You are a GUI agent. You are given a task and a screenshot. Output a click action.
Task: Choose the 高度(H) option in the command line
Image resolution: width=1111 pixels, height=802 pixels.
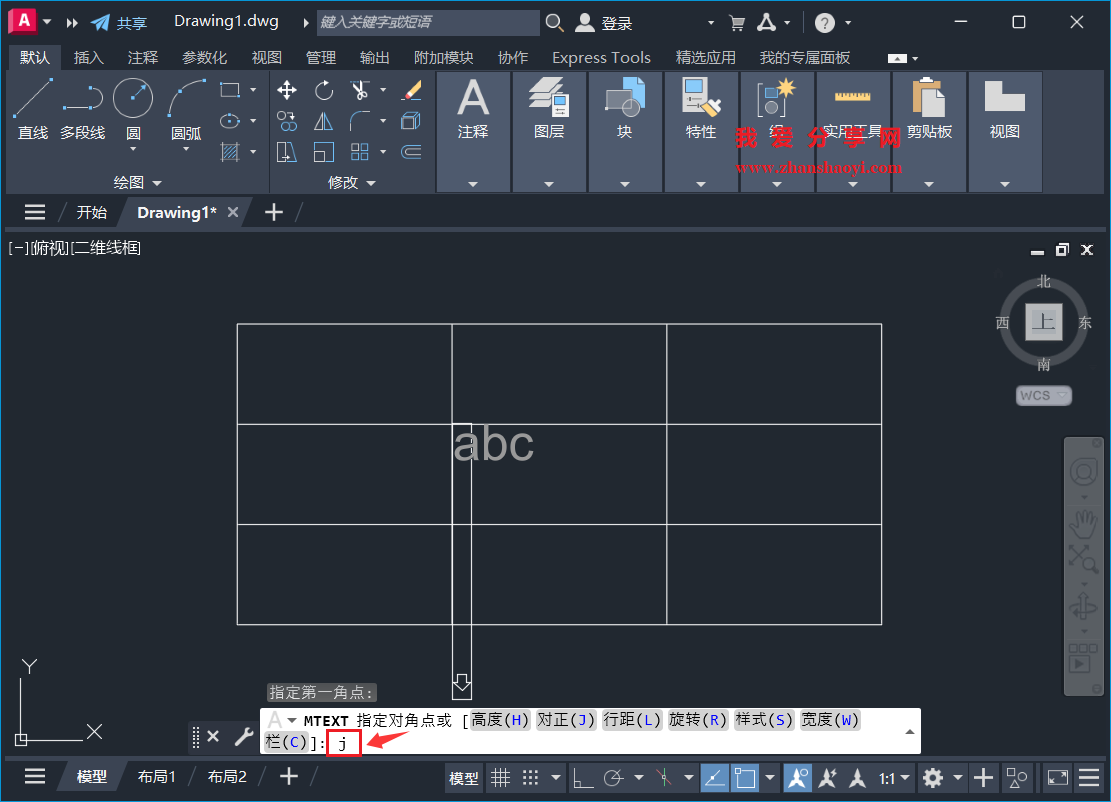coord(500,719)
